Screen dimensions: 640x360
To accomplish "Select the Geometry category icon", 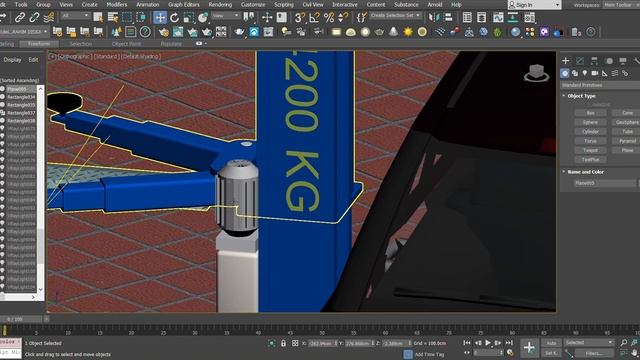I will point(565,73).
